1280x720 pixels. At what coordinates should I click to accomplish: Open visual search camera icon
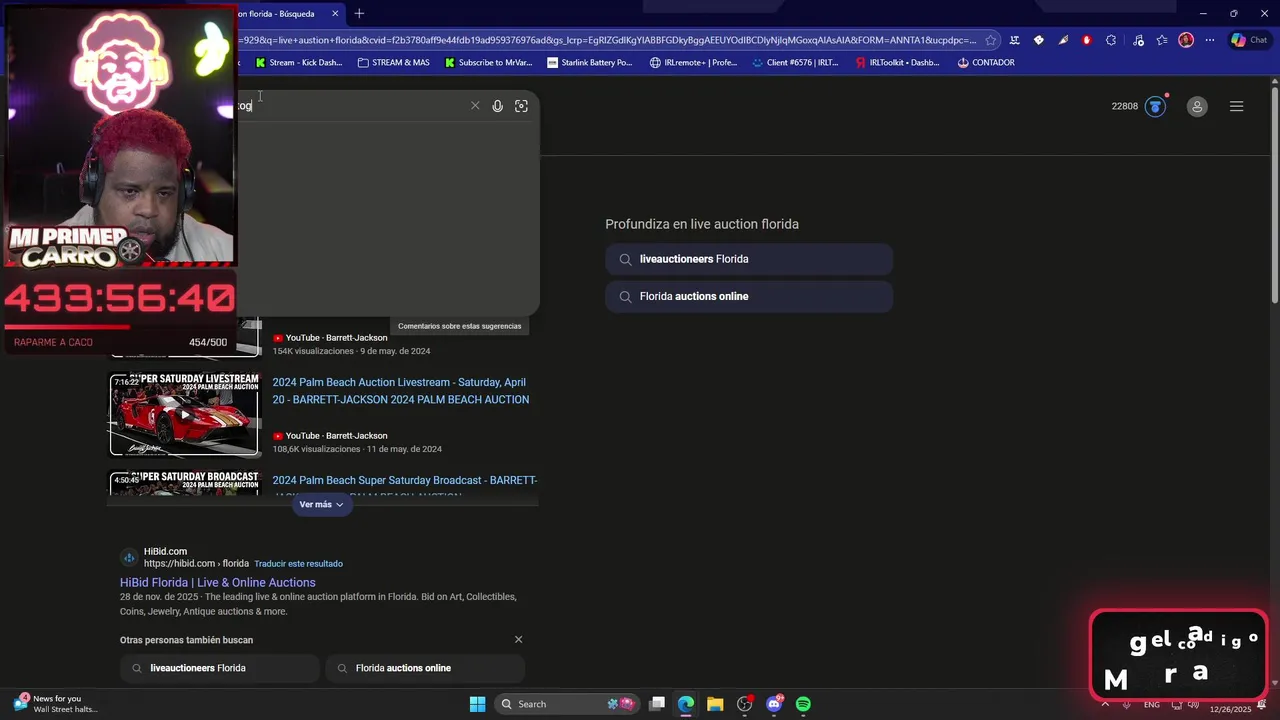(521, 106)
